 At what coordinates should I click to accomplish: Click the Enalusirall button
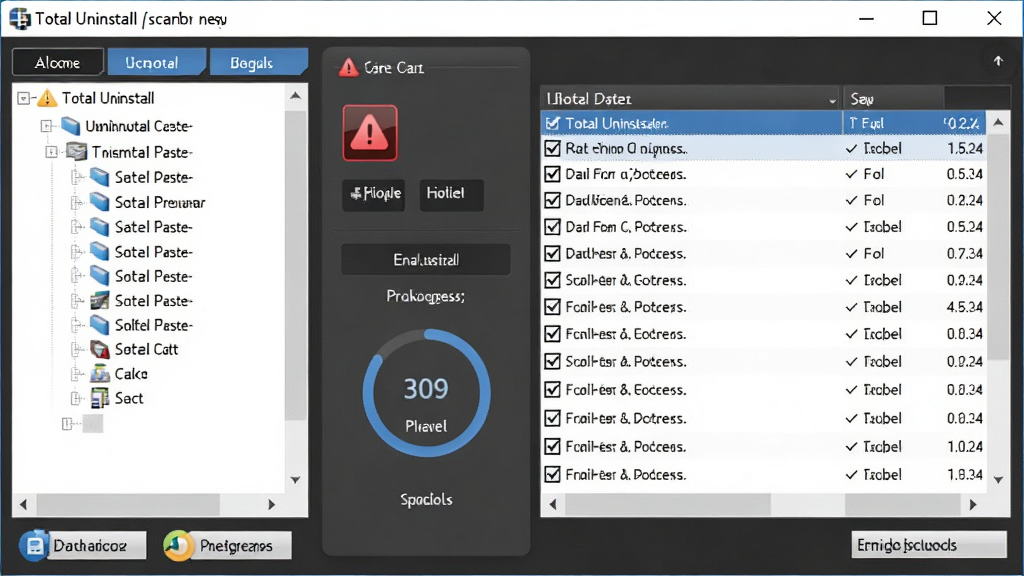click(426, 260)
